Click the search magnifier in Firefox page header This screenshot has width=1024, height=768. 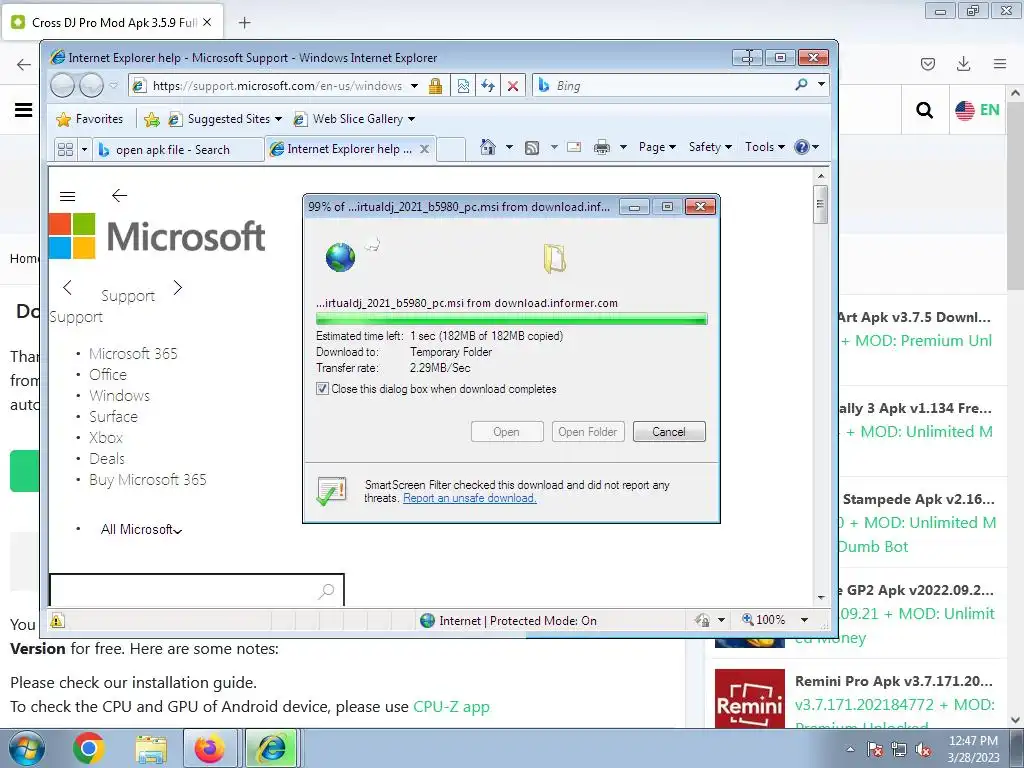[924, 110]
